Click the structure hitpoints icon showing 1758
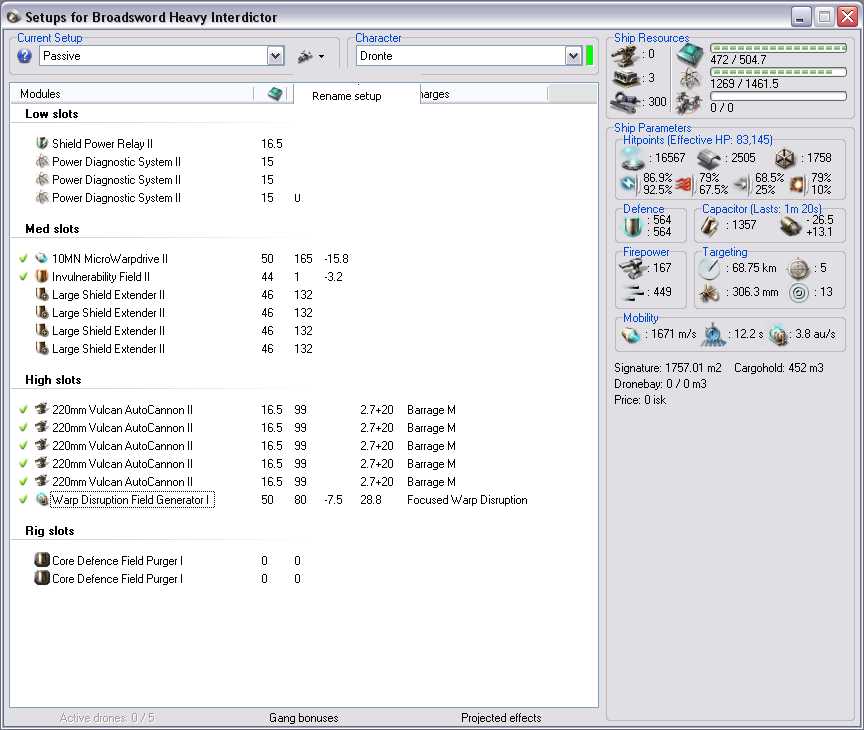 [785, 159]
